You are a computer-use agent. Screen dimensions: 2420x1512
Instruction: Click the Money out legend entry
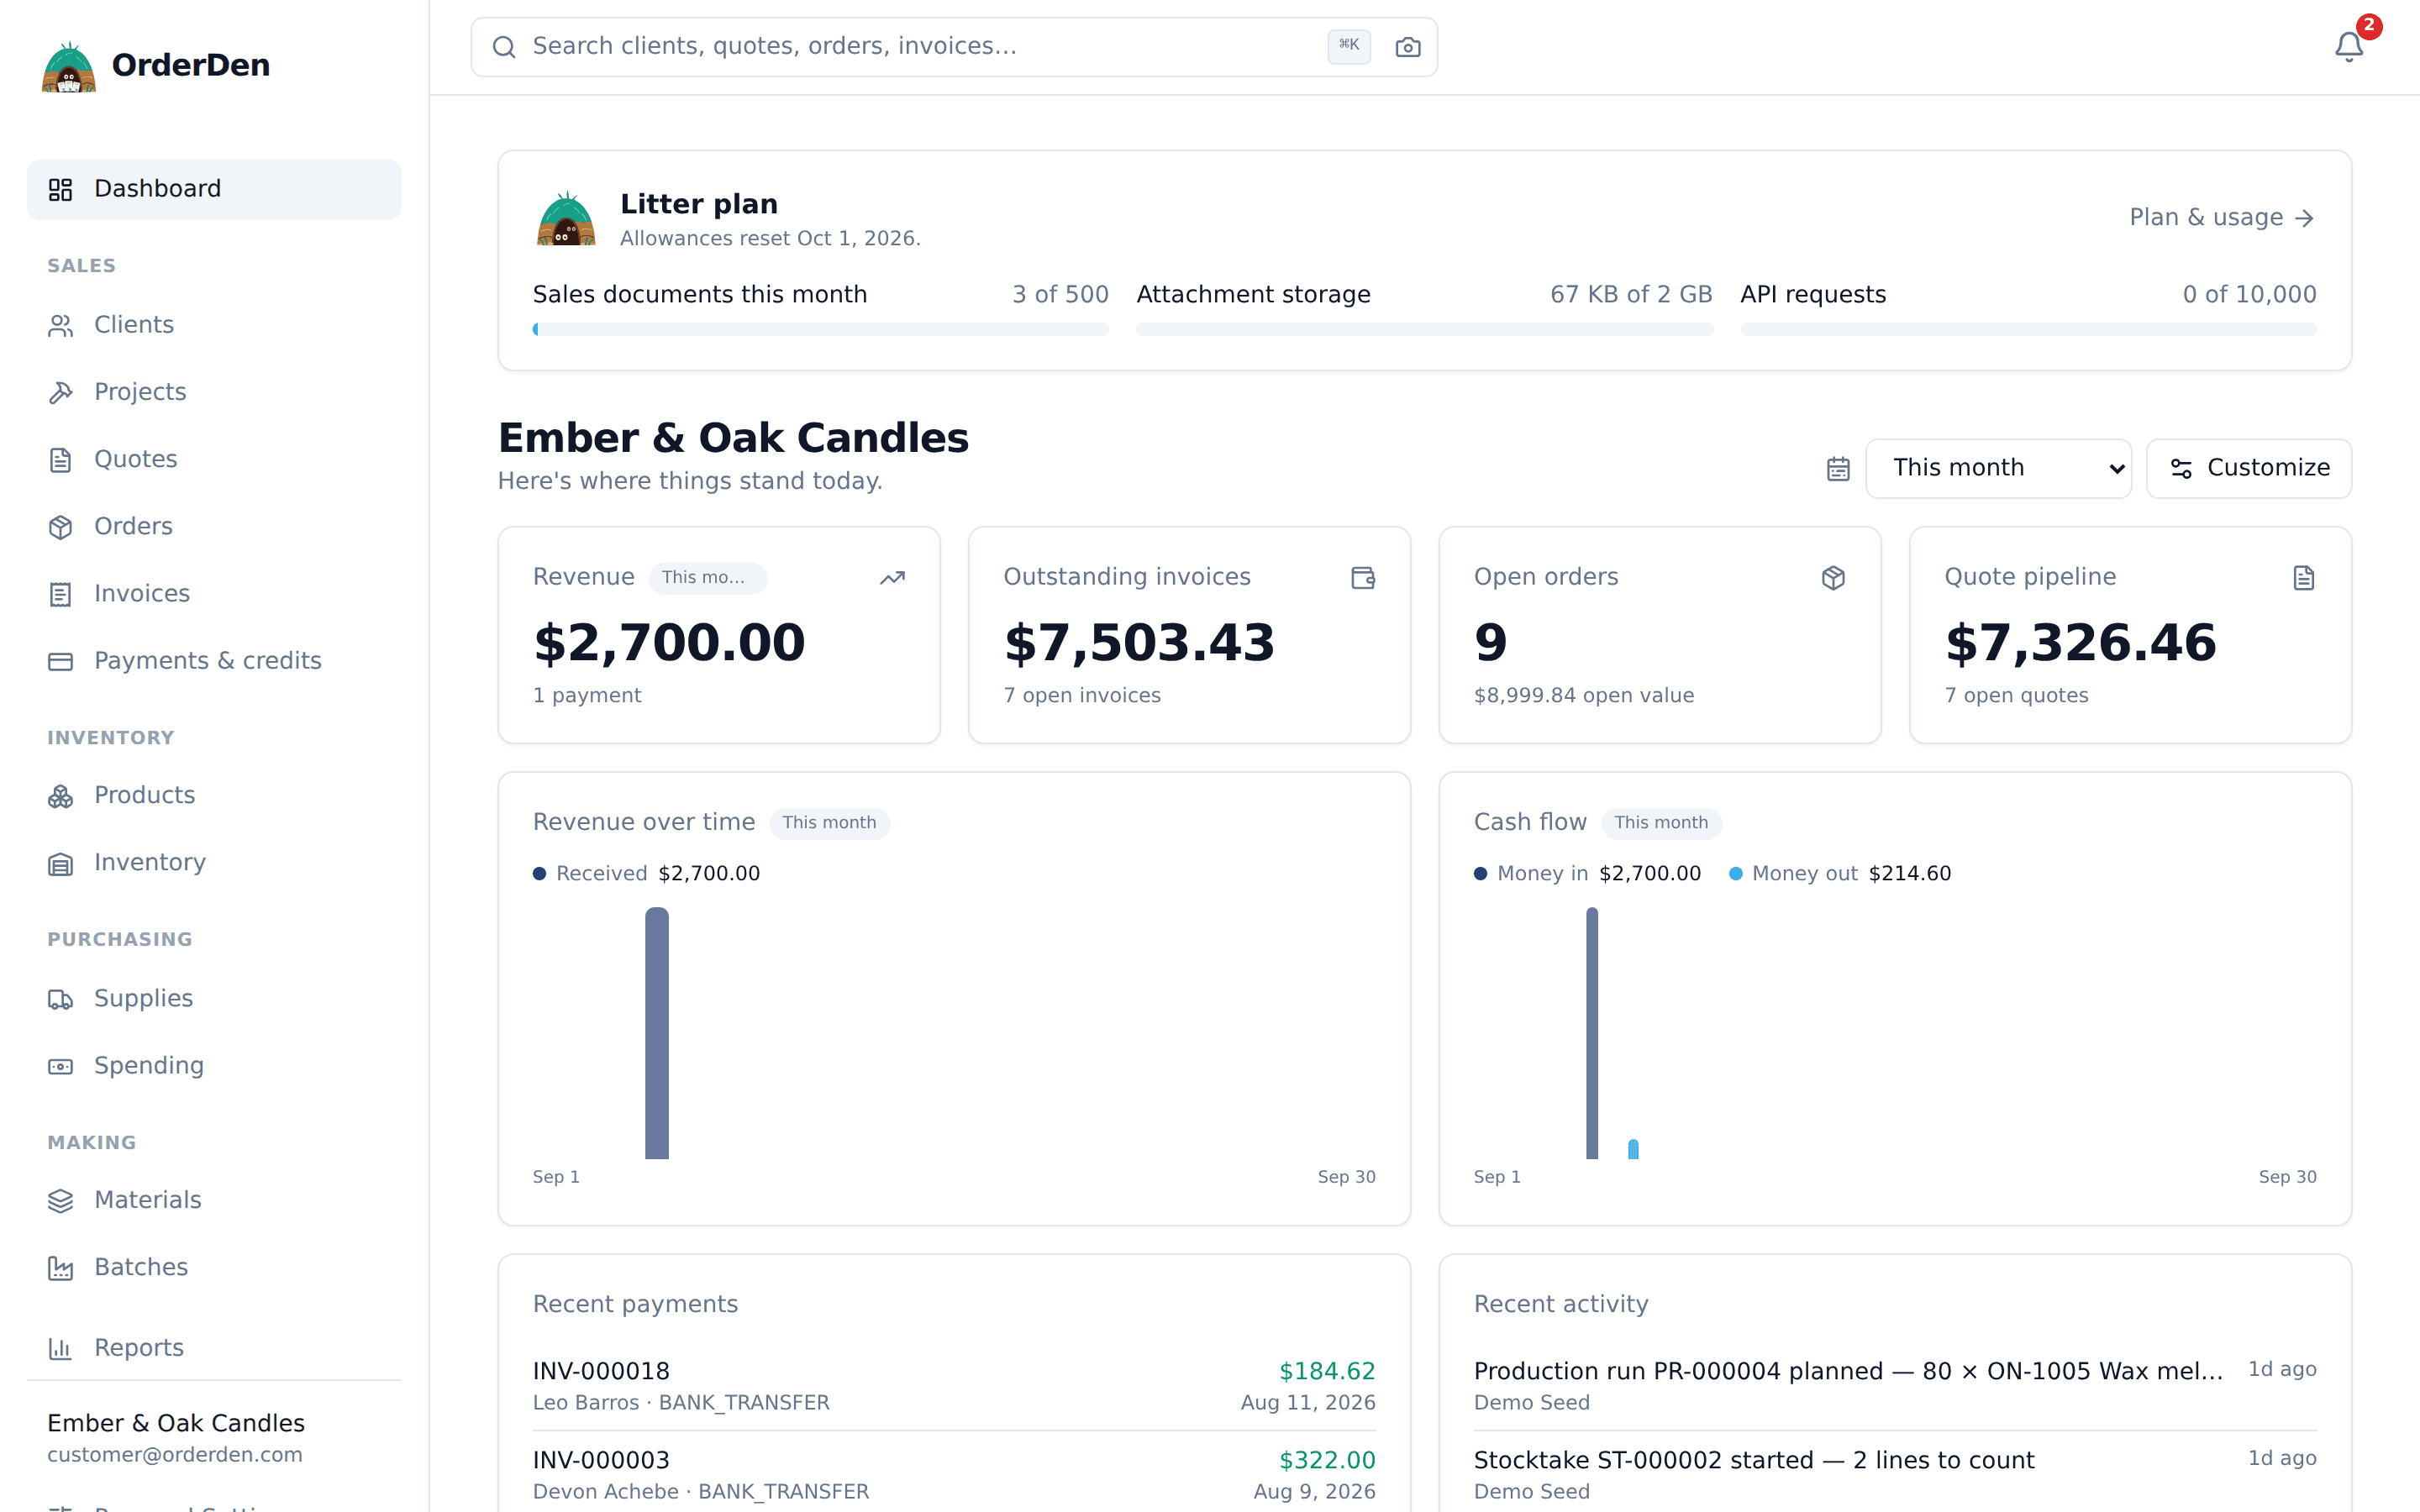[1840, 874]
